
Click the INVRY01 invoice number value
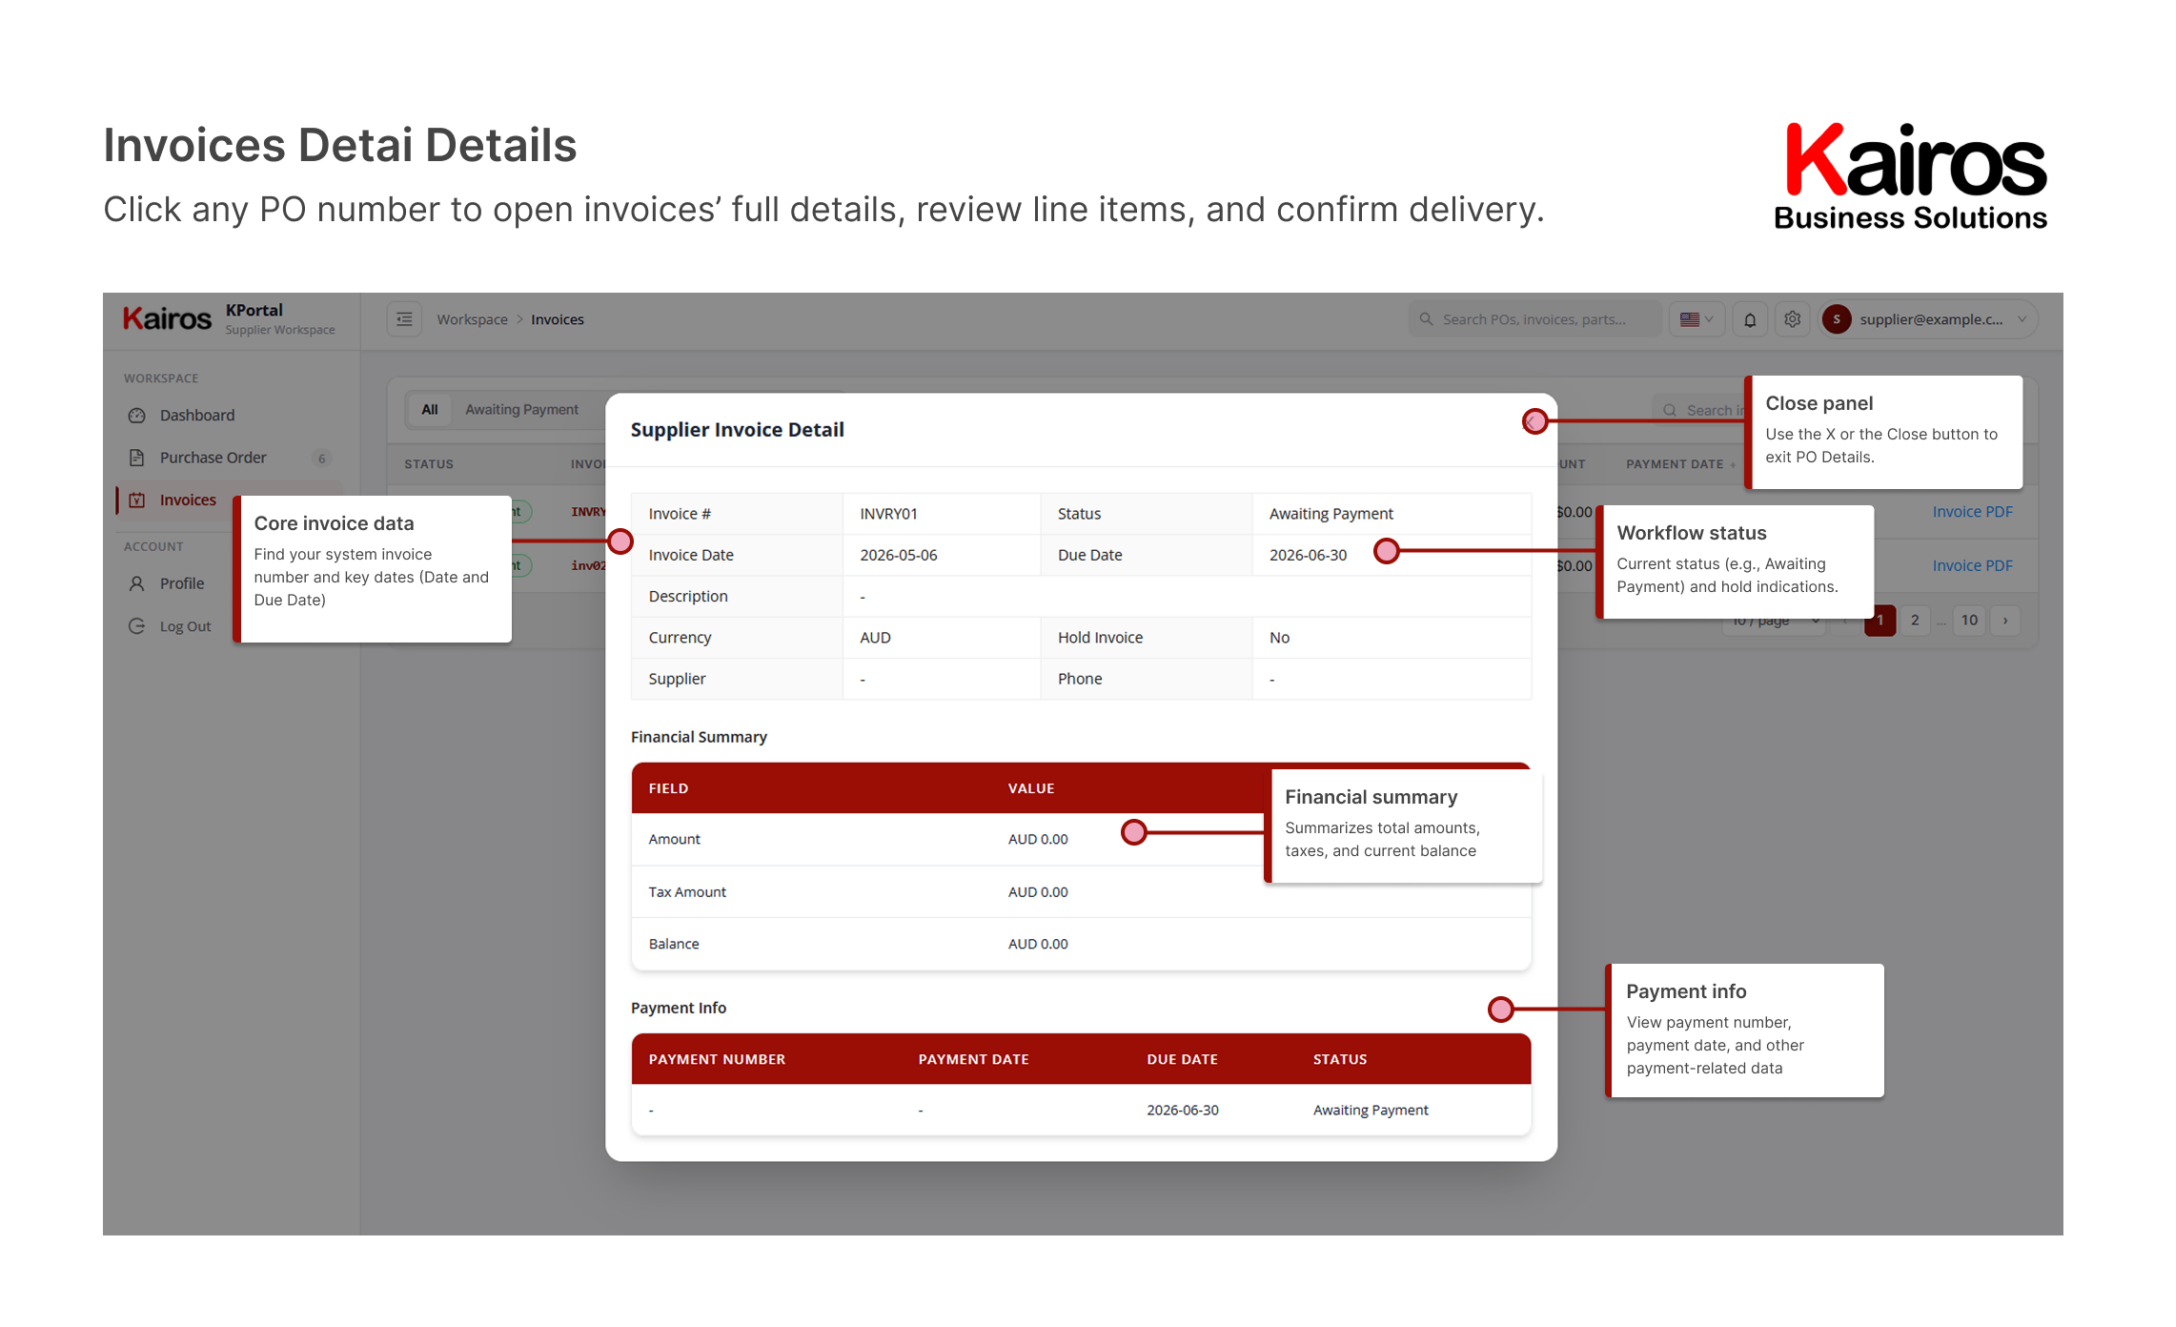(x=888, y=514)
